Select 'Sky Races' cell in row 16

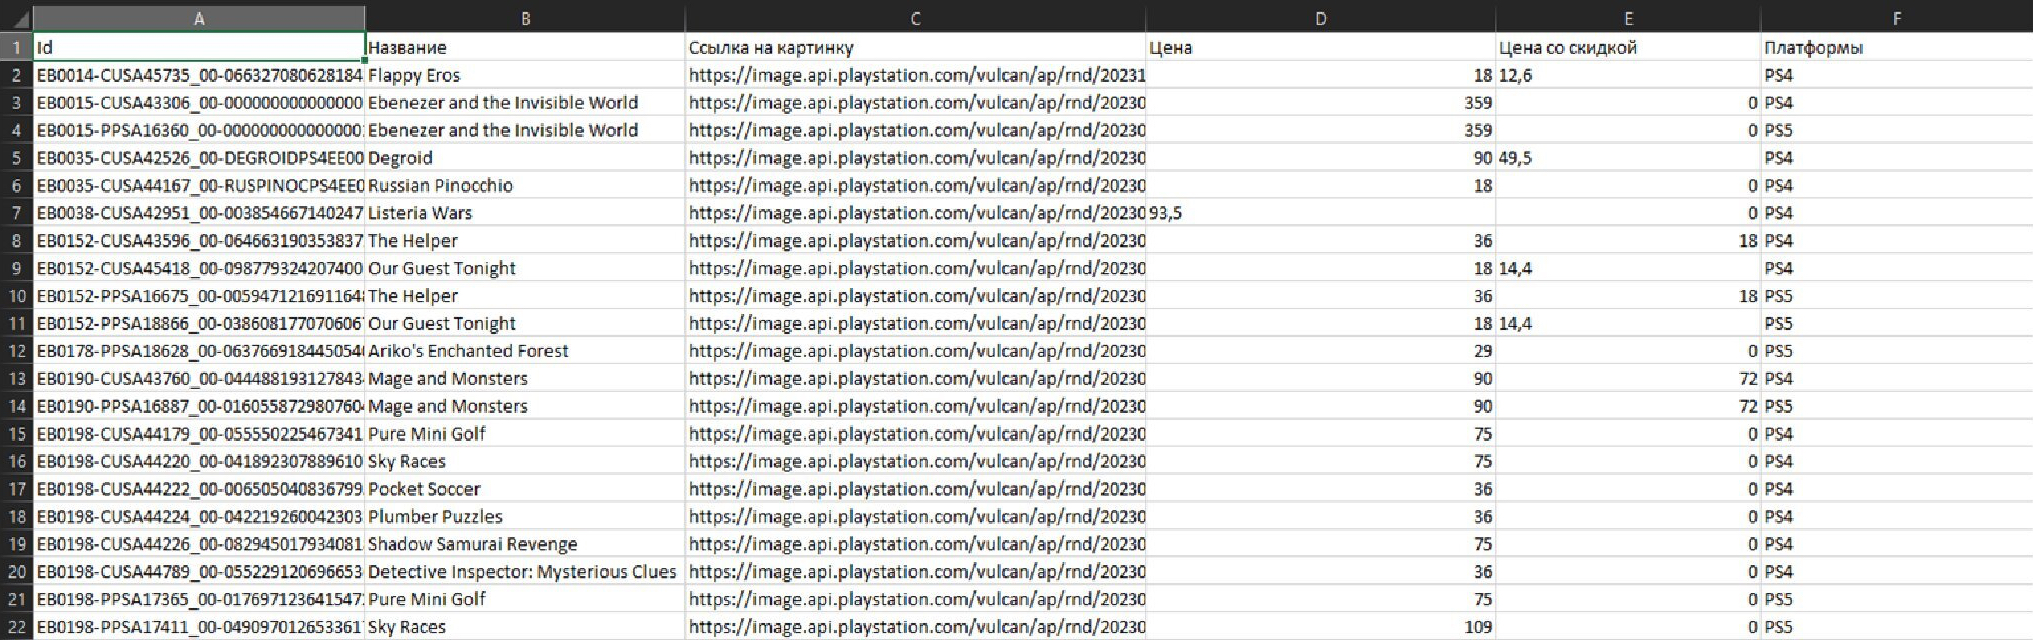525,461
